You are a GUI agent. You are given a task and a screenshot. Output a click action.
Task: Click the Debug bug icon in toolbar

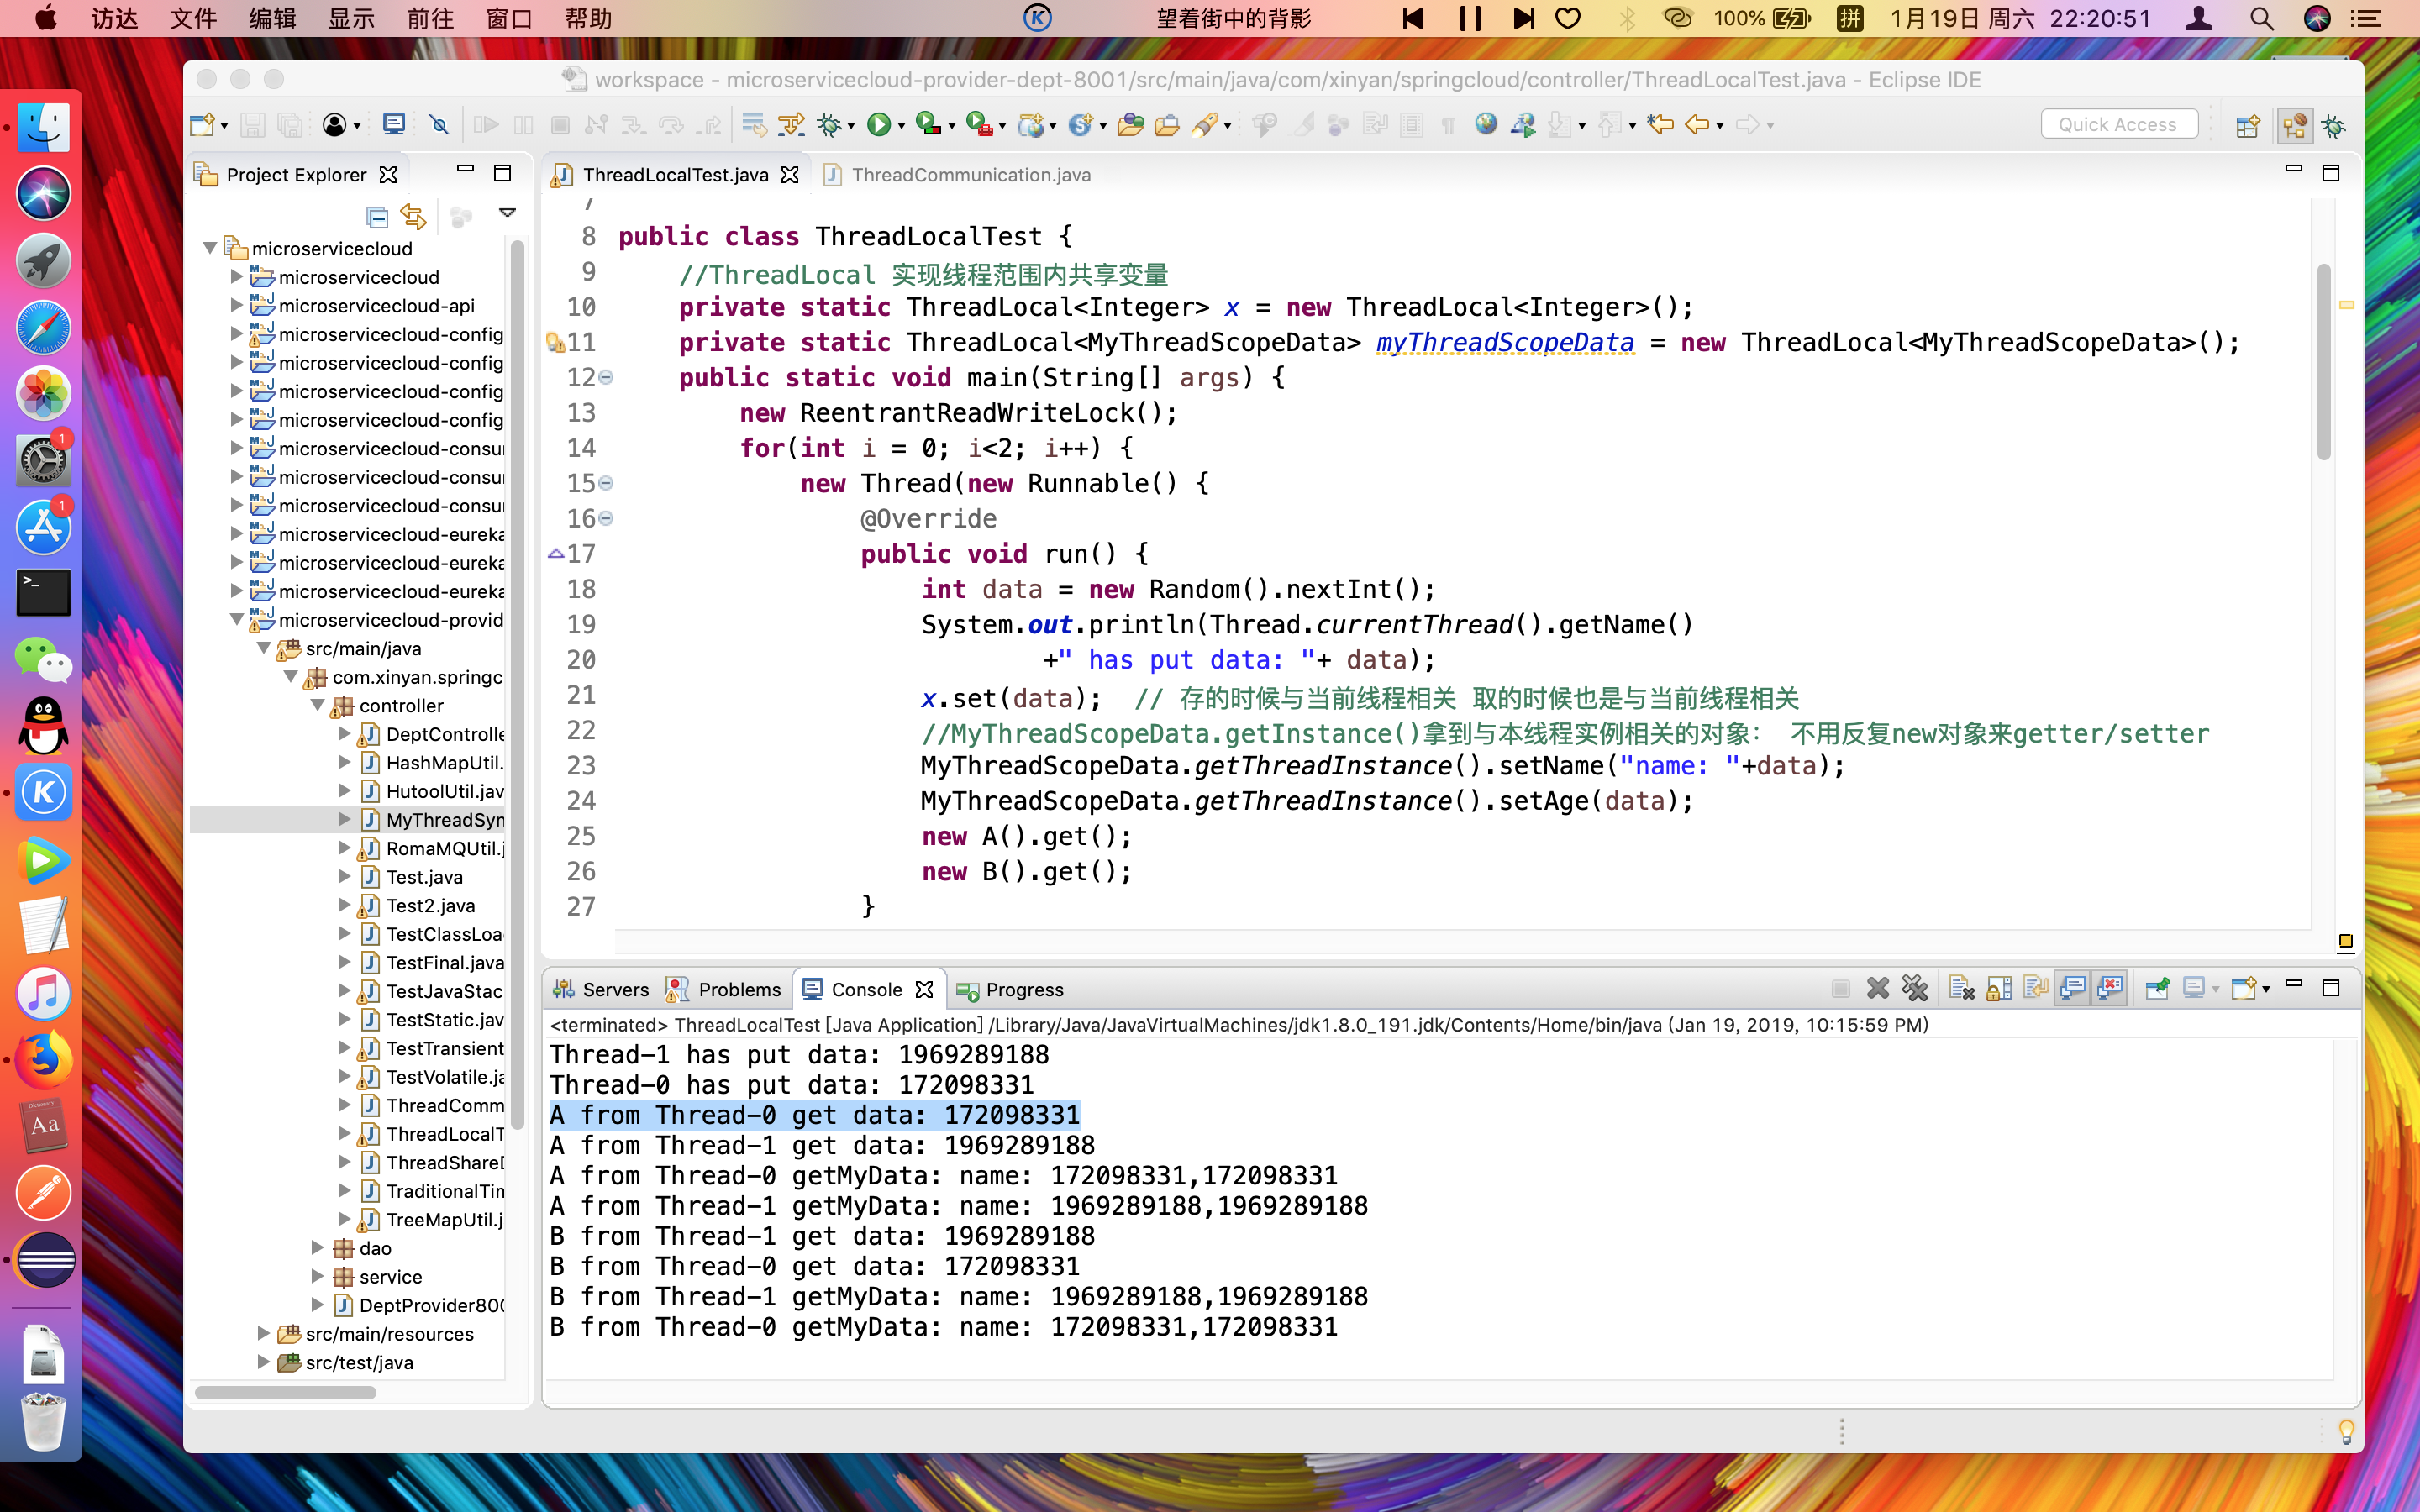click(x=828, y=125)
